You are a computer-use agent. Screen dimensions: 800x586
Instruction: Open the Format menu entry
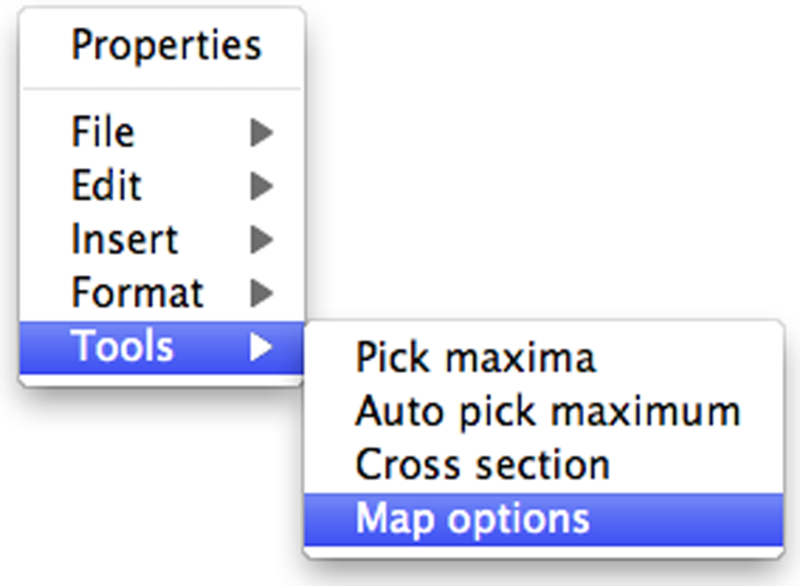coord(137,293)
